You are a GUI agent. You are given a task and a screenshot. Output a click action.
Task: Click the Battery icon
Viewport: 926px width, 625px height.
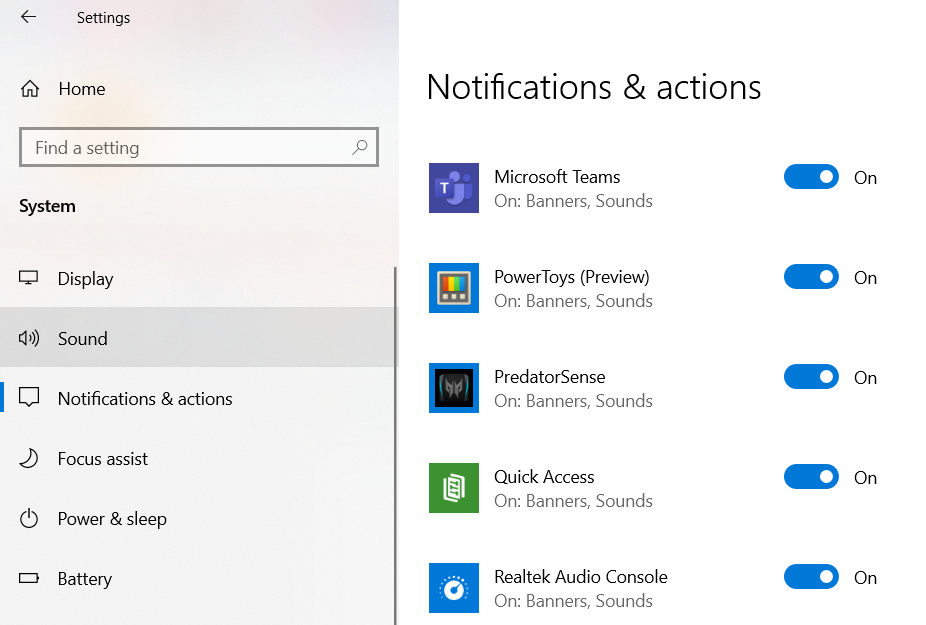28,578
